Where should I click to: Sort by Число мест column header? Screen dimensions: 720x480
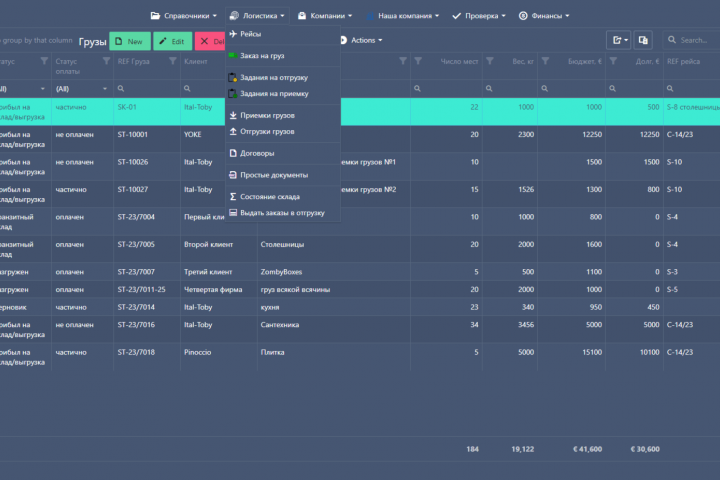click(x=459, y=62)
